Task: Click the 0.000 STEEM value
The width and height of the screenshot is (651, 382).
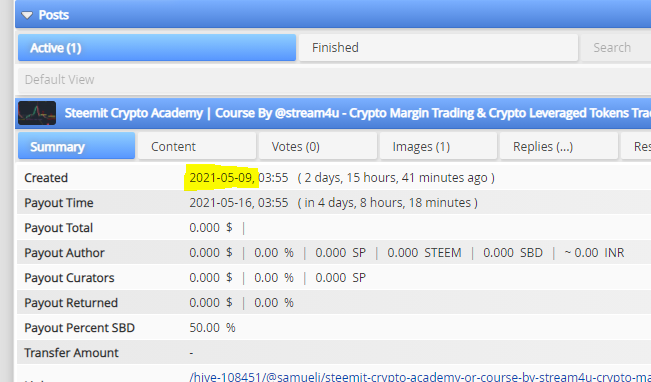Action: click(424, 252)
